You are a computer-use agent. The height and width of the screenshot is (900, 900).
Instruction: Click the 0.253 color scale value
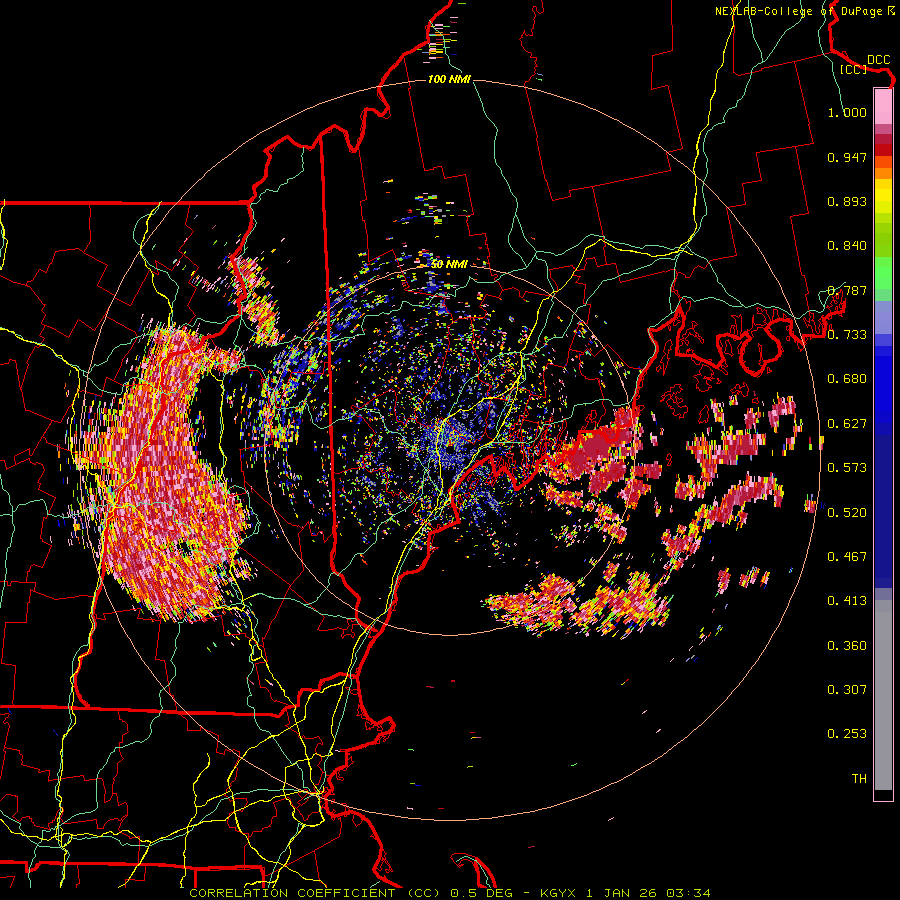pyautogui.click(x=847, y=734)
